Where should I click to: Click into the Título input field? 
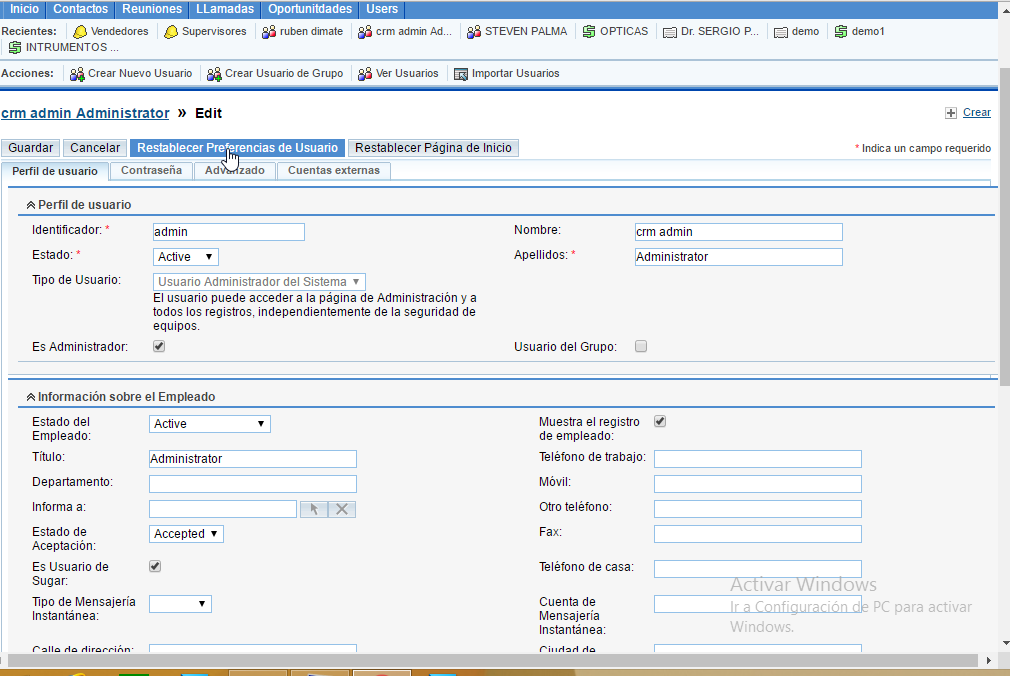coord(252,459)
